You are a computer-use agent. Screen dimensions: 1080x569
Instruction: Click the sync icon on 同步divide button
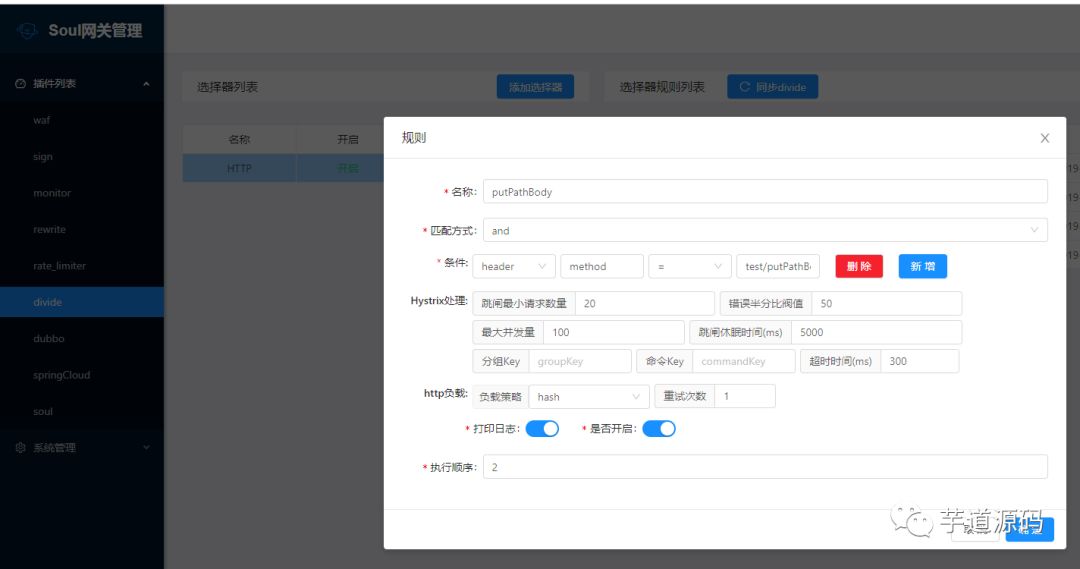(745, 87)
